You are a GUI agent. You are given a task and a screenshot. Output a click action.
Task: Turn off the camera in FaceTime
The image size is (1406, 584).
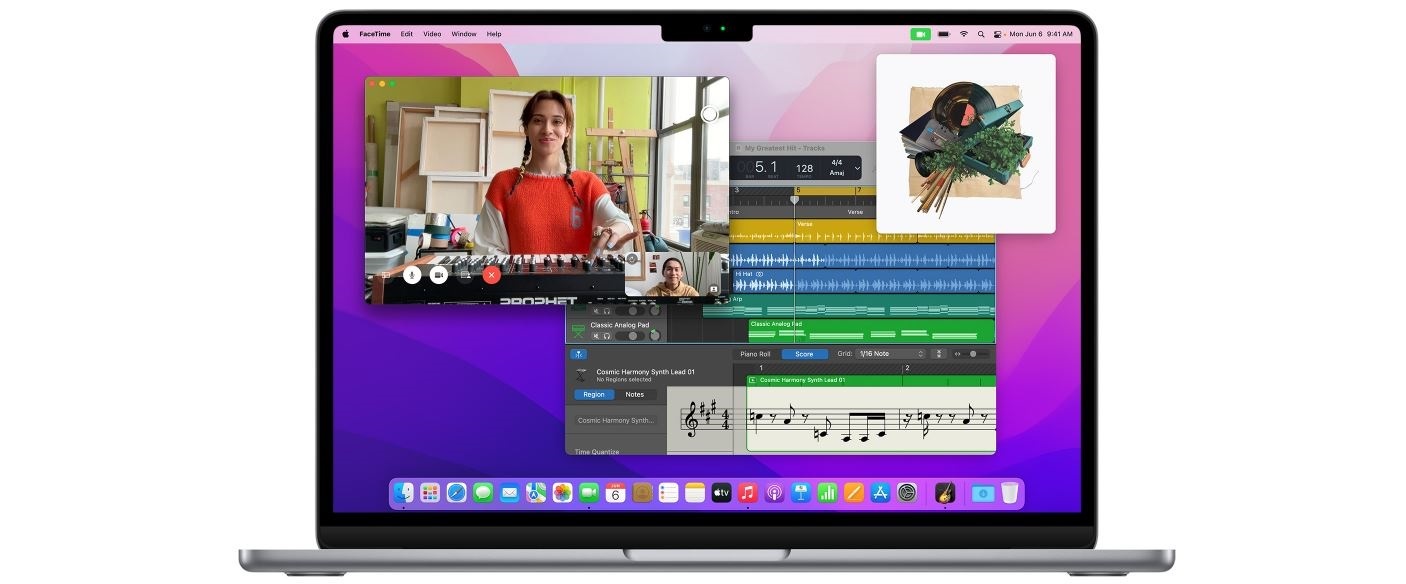coord(438,274)
